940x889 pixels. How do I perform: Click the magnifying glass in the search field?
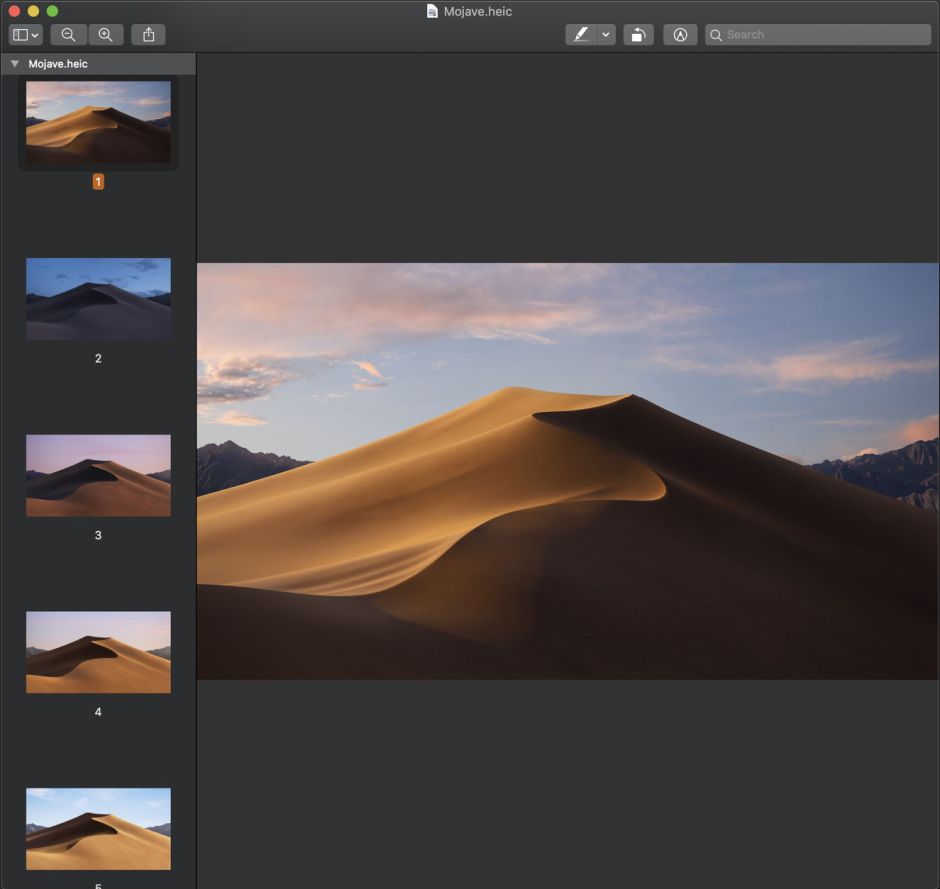click(716, 34)
